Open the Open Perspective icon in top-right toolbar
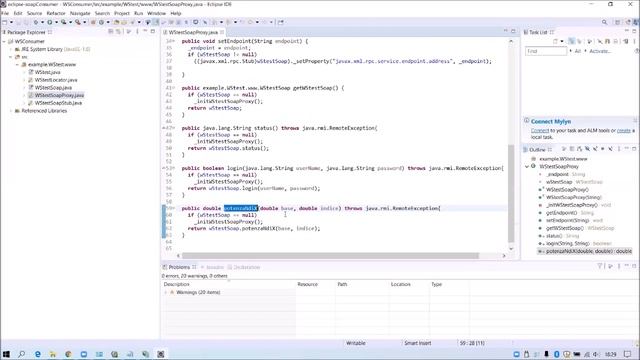The image size is (640, 360). 618,22
